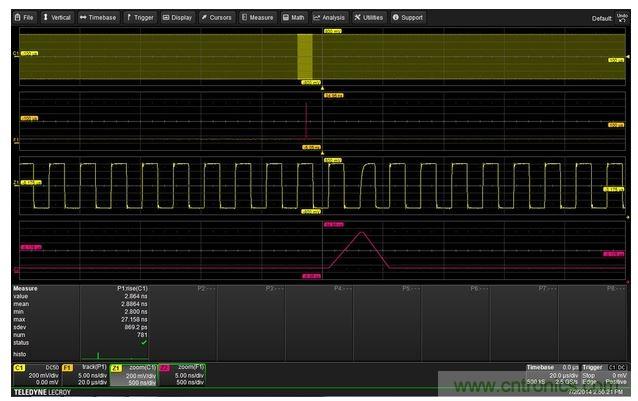Click the Math toolbar icon
The height and width of the screenshot is (401, 638).
(x=293, y=17)
